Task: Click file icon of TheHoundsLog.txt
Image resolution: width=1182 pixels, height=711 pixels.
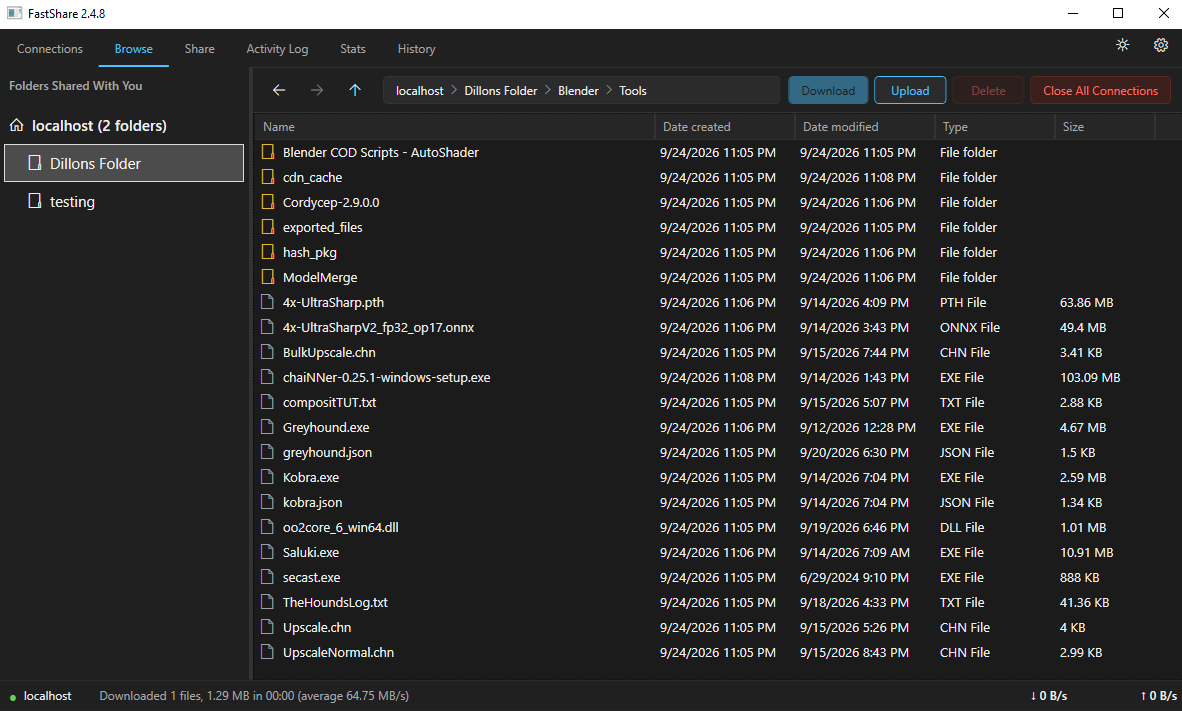Action: [x=267, y=602]
